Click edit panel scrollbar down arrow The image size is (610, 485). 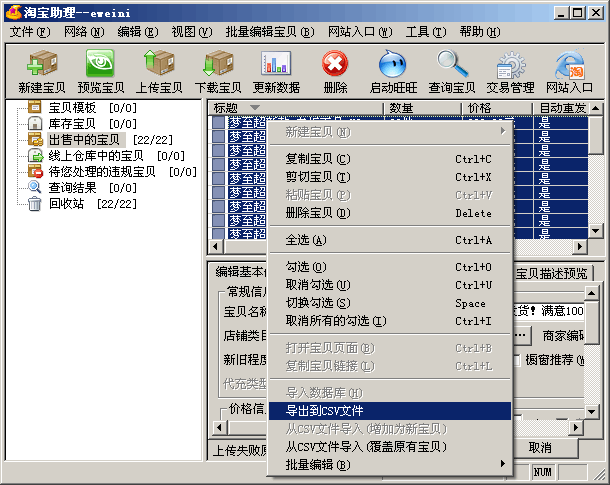[591, 411]
